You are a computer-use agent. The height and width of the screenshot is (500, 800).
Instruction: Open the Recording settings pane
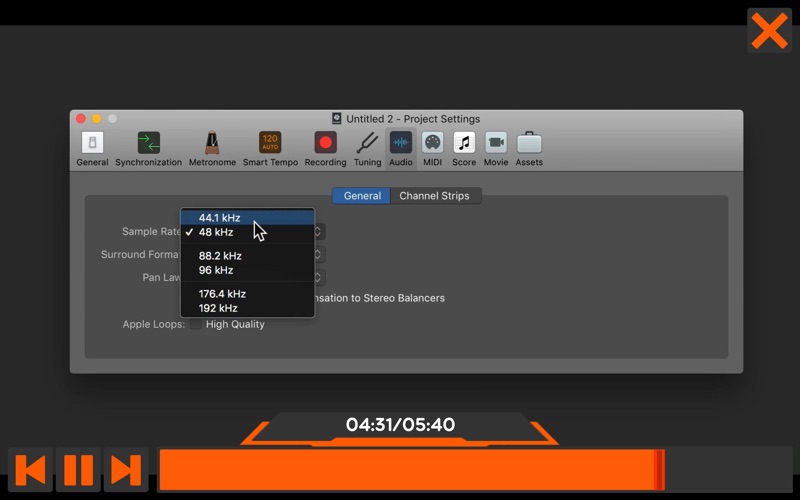(x=325, y=149)
